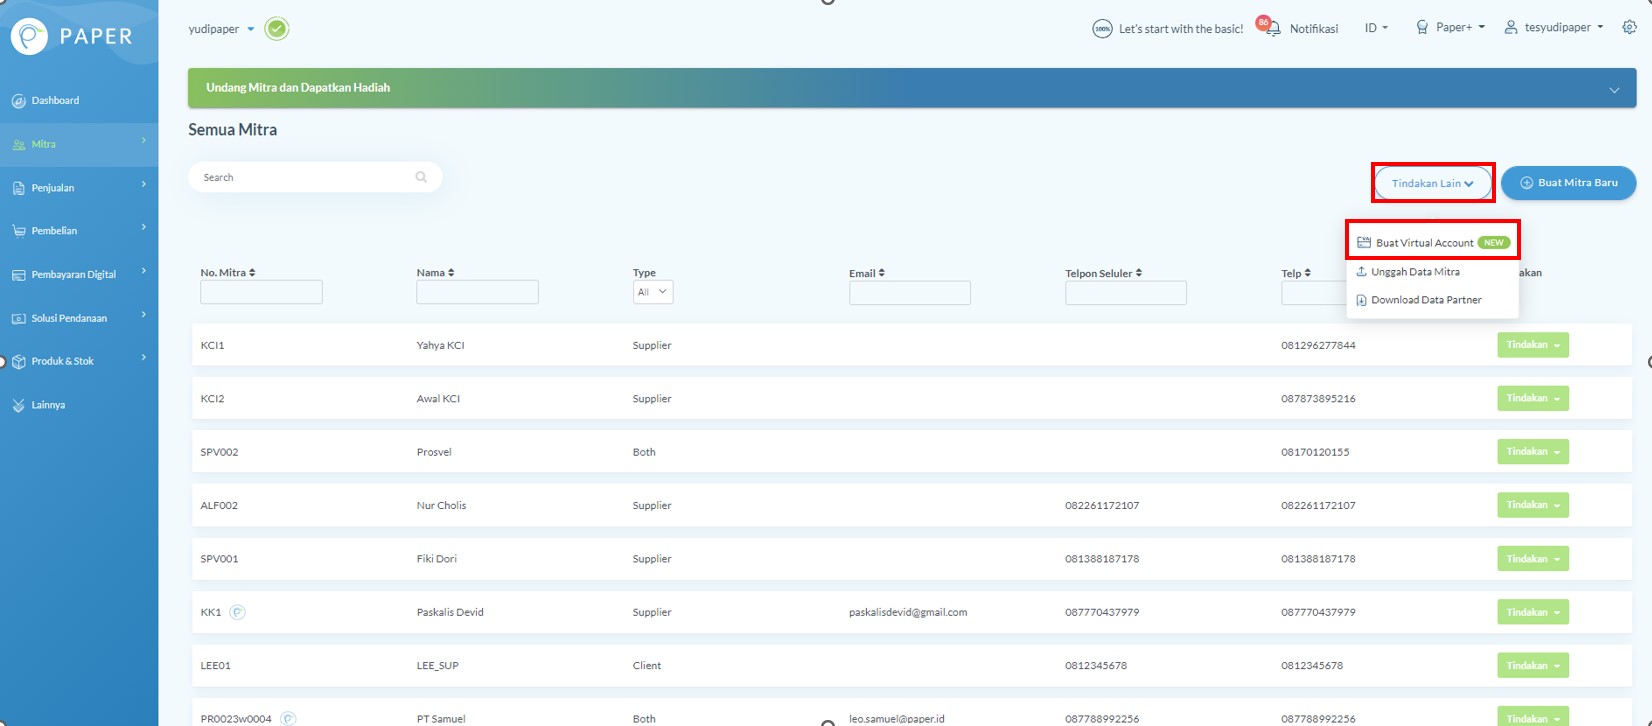
Task: Open the tesyudipaper user dropdown
Action: tap(1553, 28)
